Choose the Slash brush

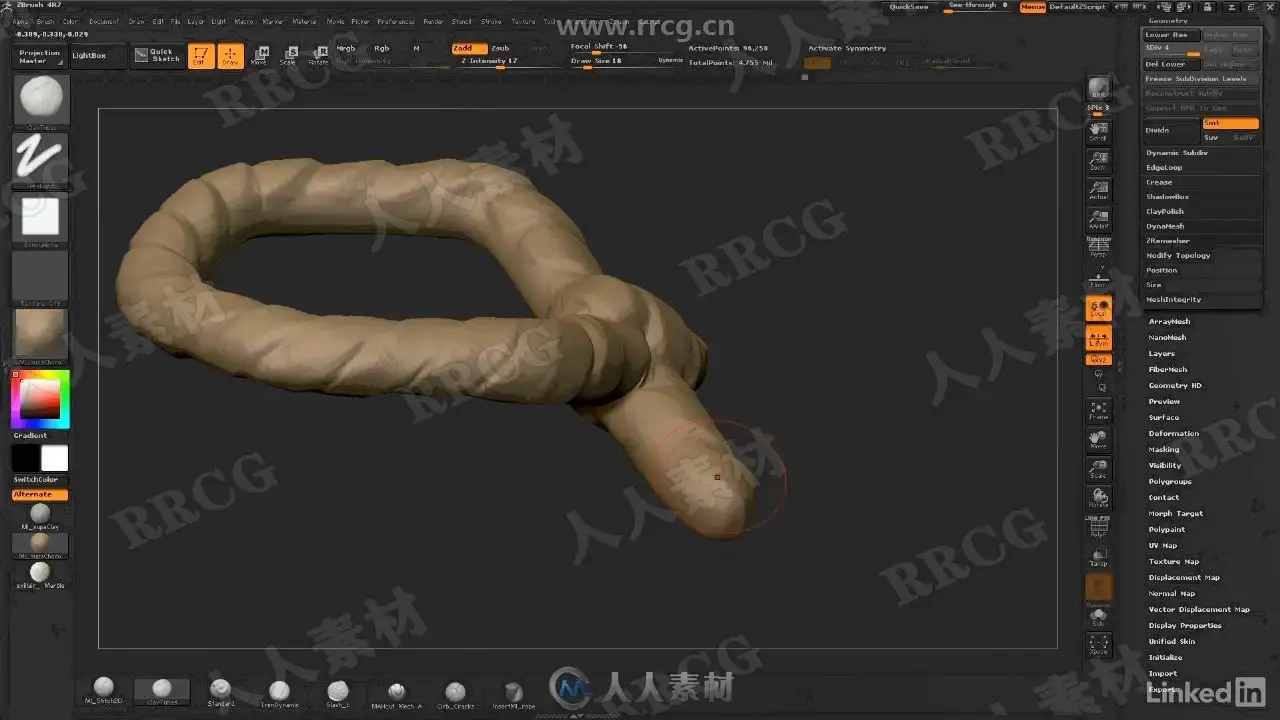[x=338, y=691]
